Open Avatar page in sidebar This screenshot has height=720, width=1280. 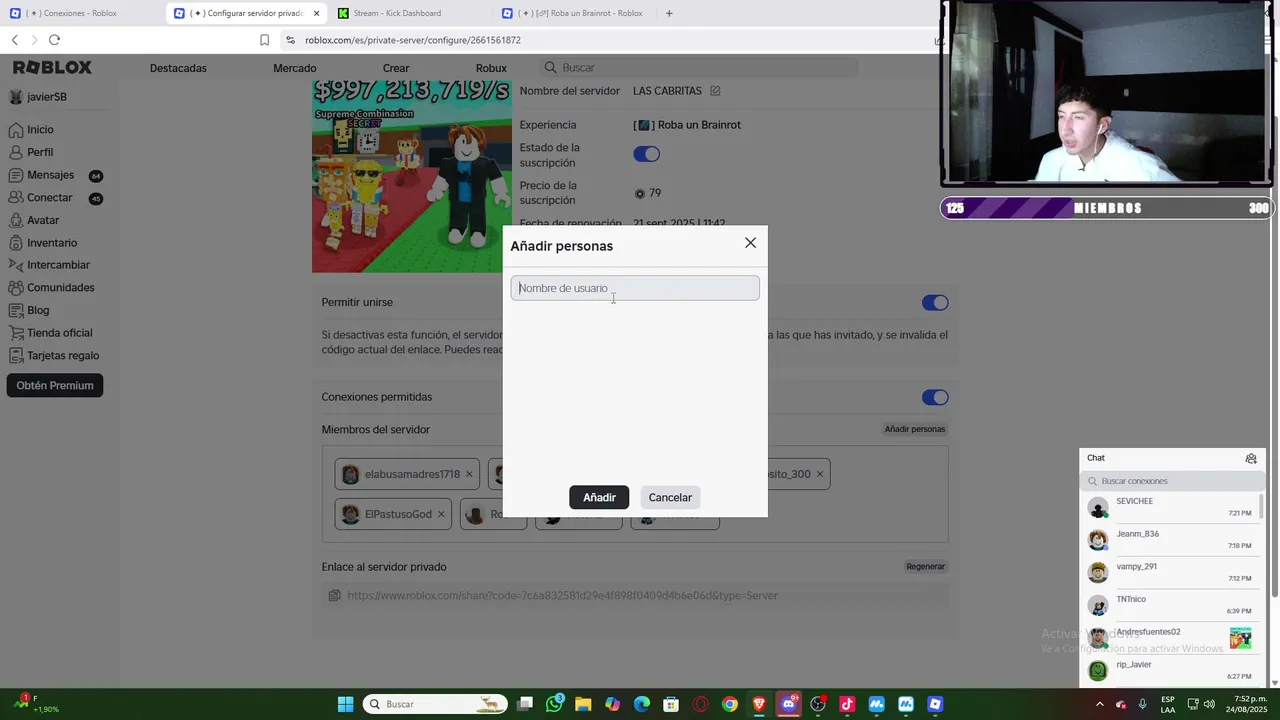(x=43, y=220)
